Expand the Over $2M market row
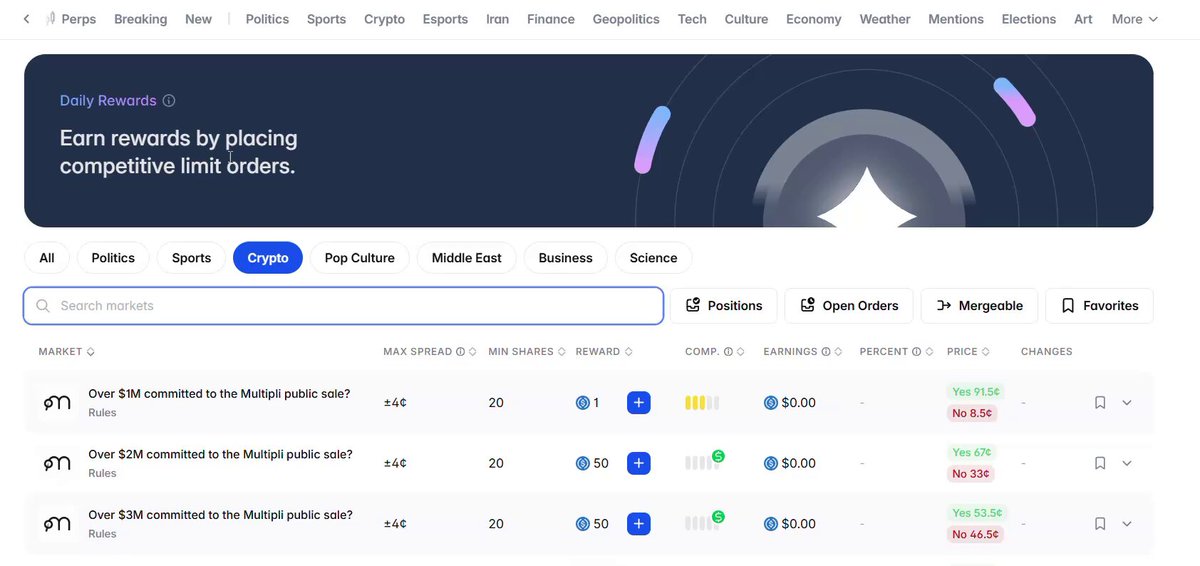 (x=1127, y=464)
